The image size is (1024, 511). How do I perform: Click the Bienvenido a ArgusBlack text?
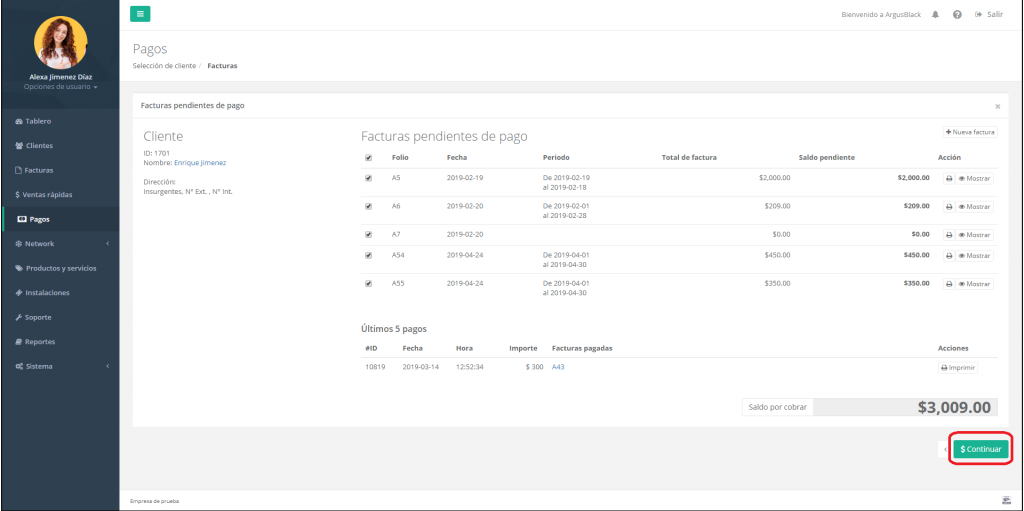882,14
